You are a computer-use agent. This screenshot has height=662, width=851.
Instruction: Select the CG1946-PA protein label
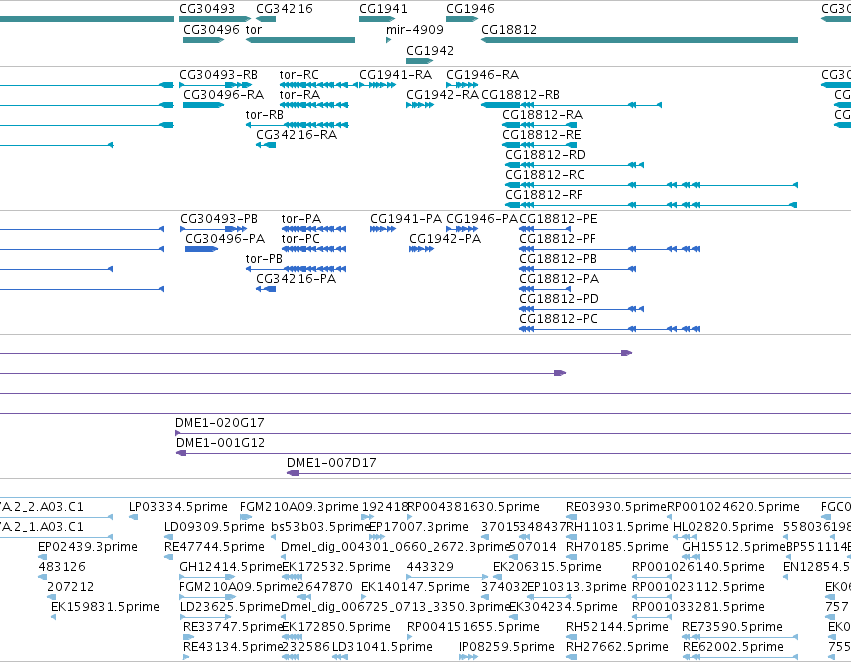[482, 219]
